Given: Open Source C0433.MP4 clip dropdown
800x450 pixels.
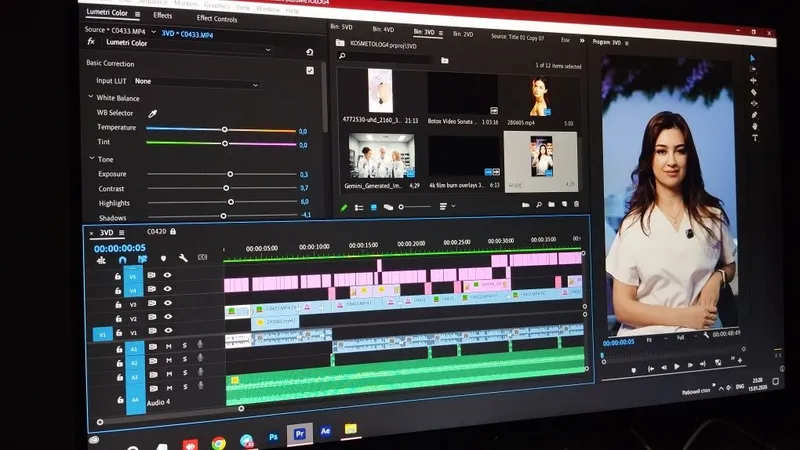Looking at the screenshot, I should click(153, 32).
